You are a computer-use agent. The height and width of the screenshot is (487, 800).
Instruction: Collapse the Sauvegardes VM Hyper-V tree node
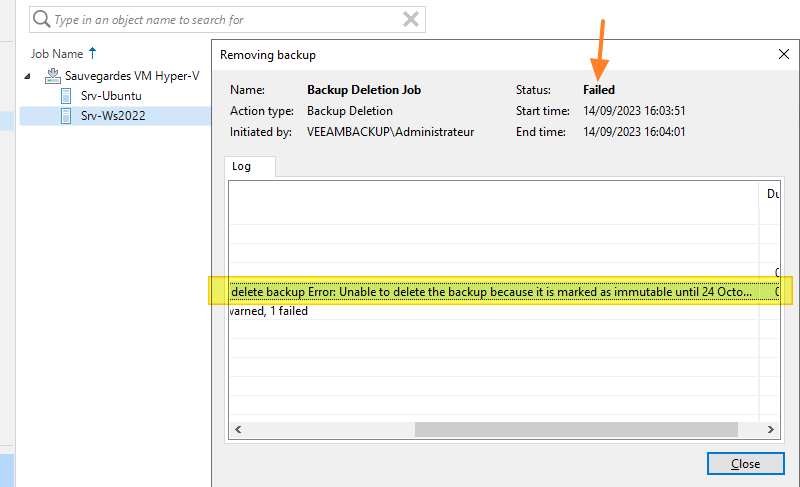point(28,76)
